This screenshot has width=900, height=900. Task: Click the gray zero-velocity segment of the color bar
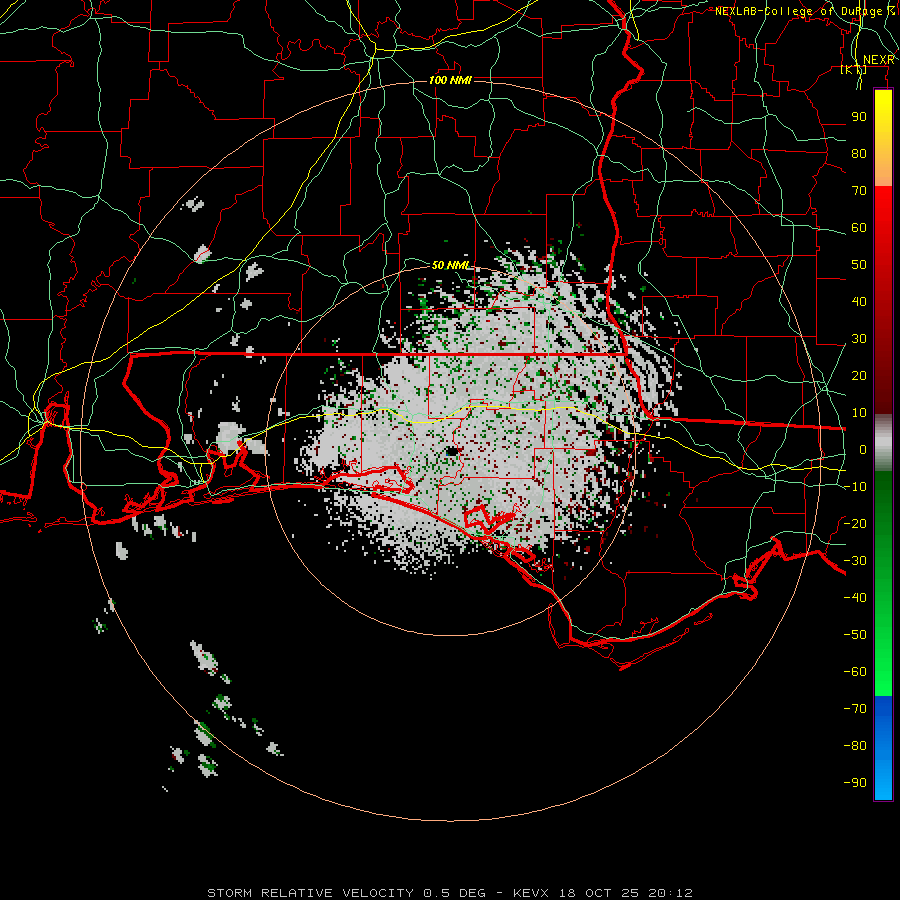click(883, 443)
